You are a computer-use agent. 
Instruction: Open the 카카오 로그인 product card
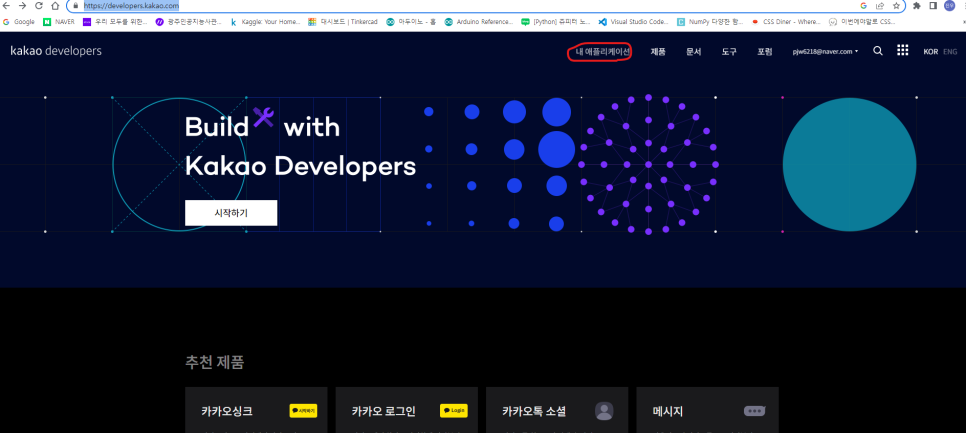tap(407, 410)
